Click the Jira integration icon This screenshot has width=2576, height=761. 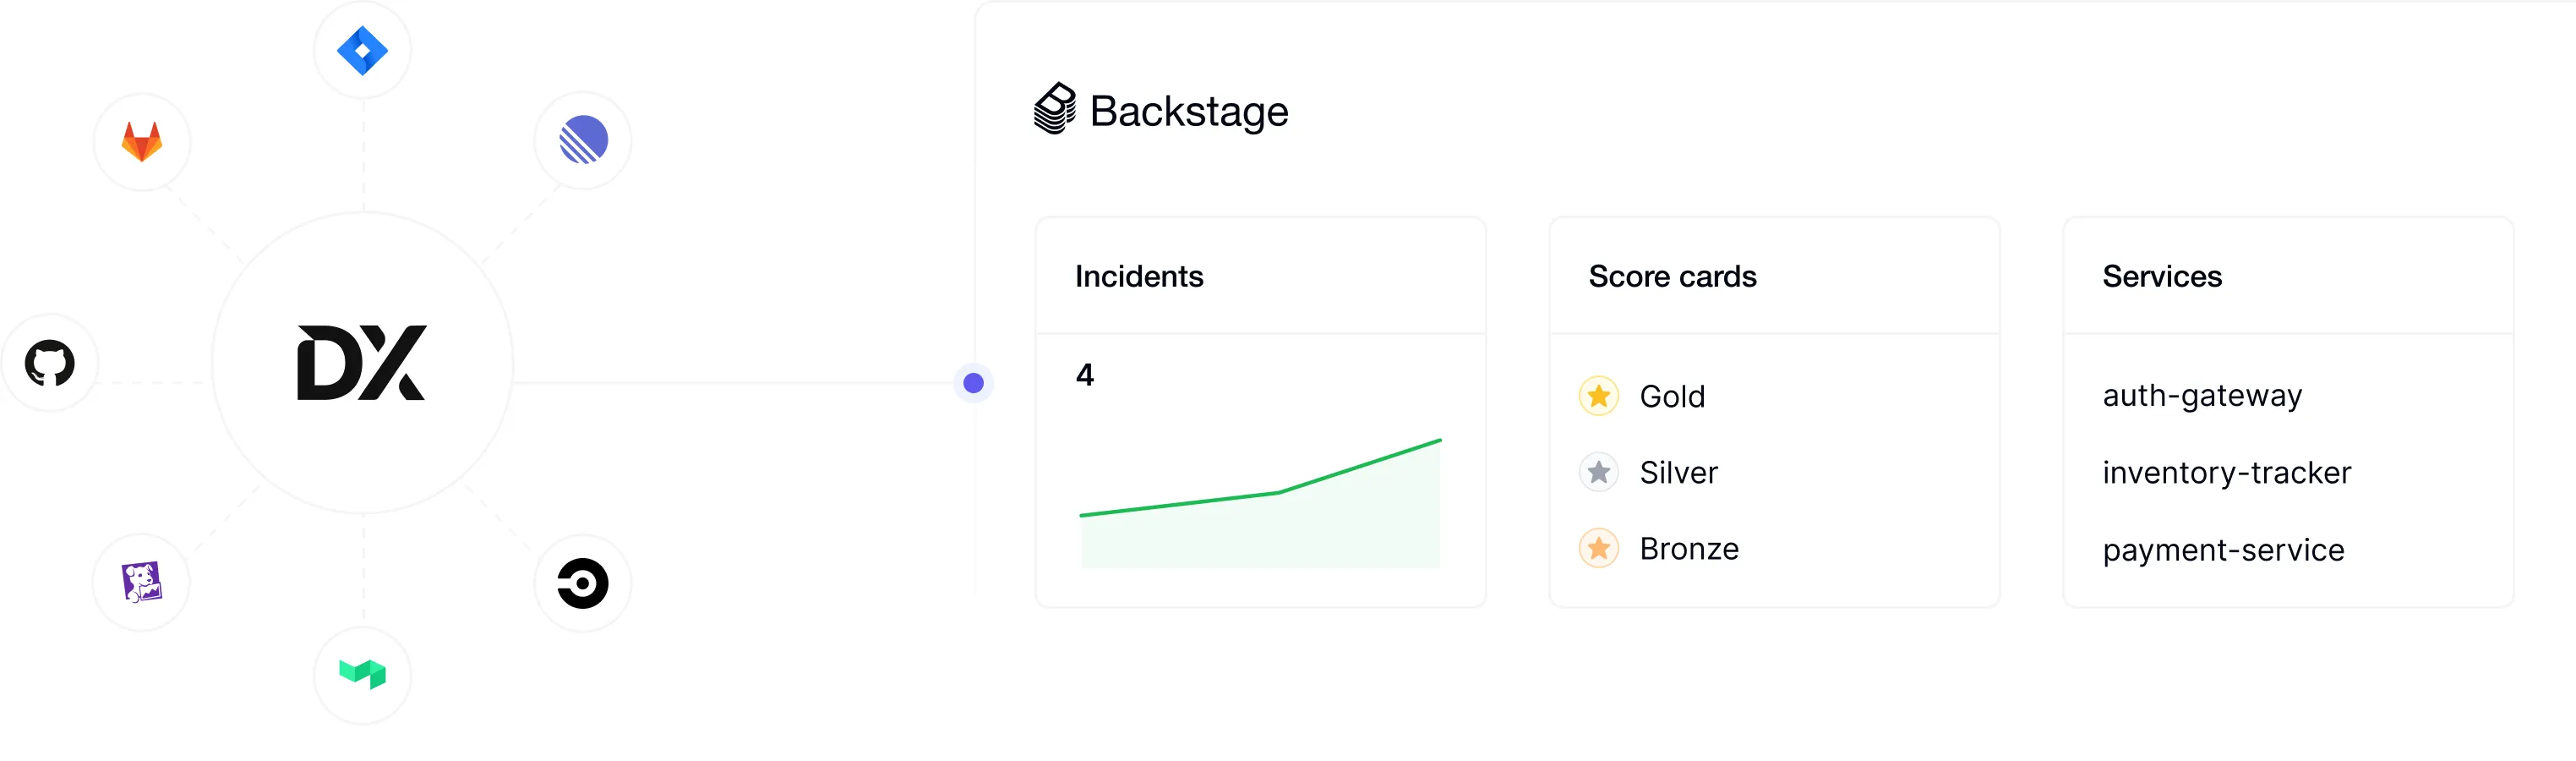(362, 50)
